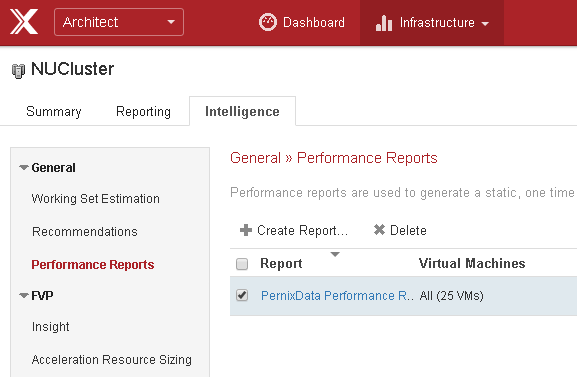Go to the Dashboard menu
The height and width of the screenshot is (377, 577).
(302, 22)
